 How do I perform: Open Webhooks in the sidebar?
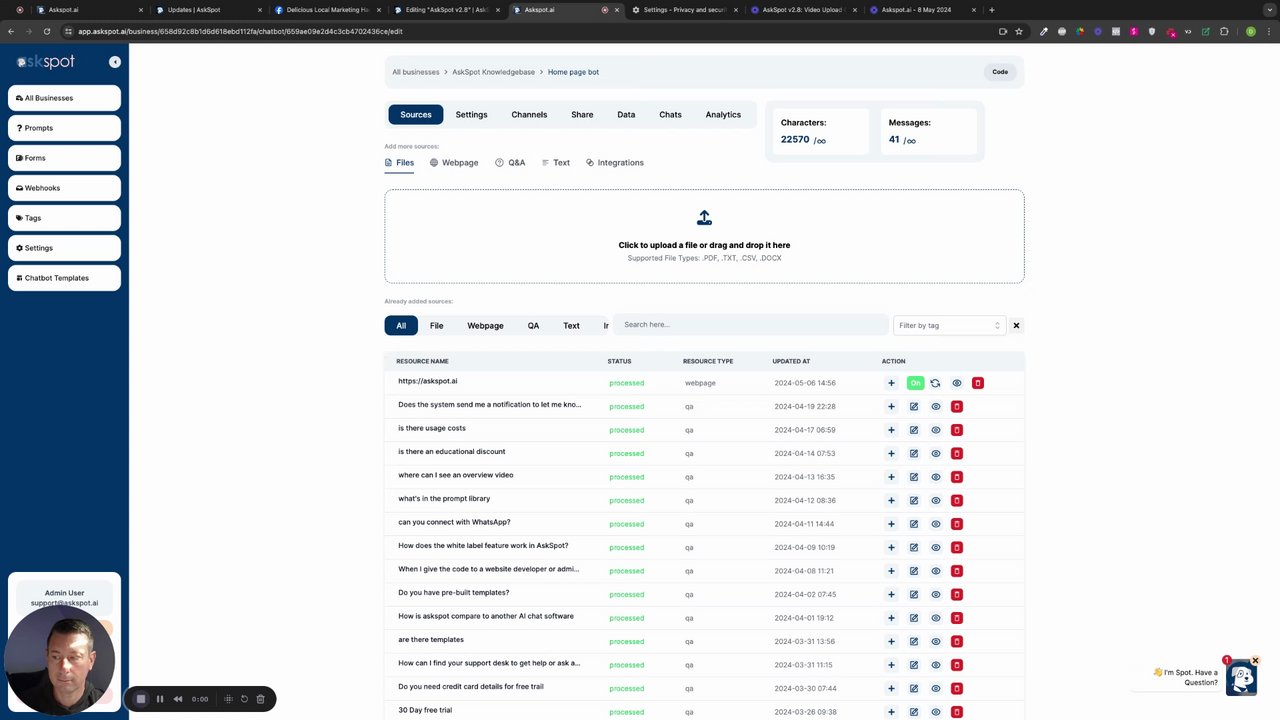64,188
